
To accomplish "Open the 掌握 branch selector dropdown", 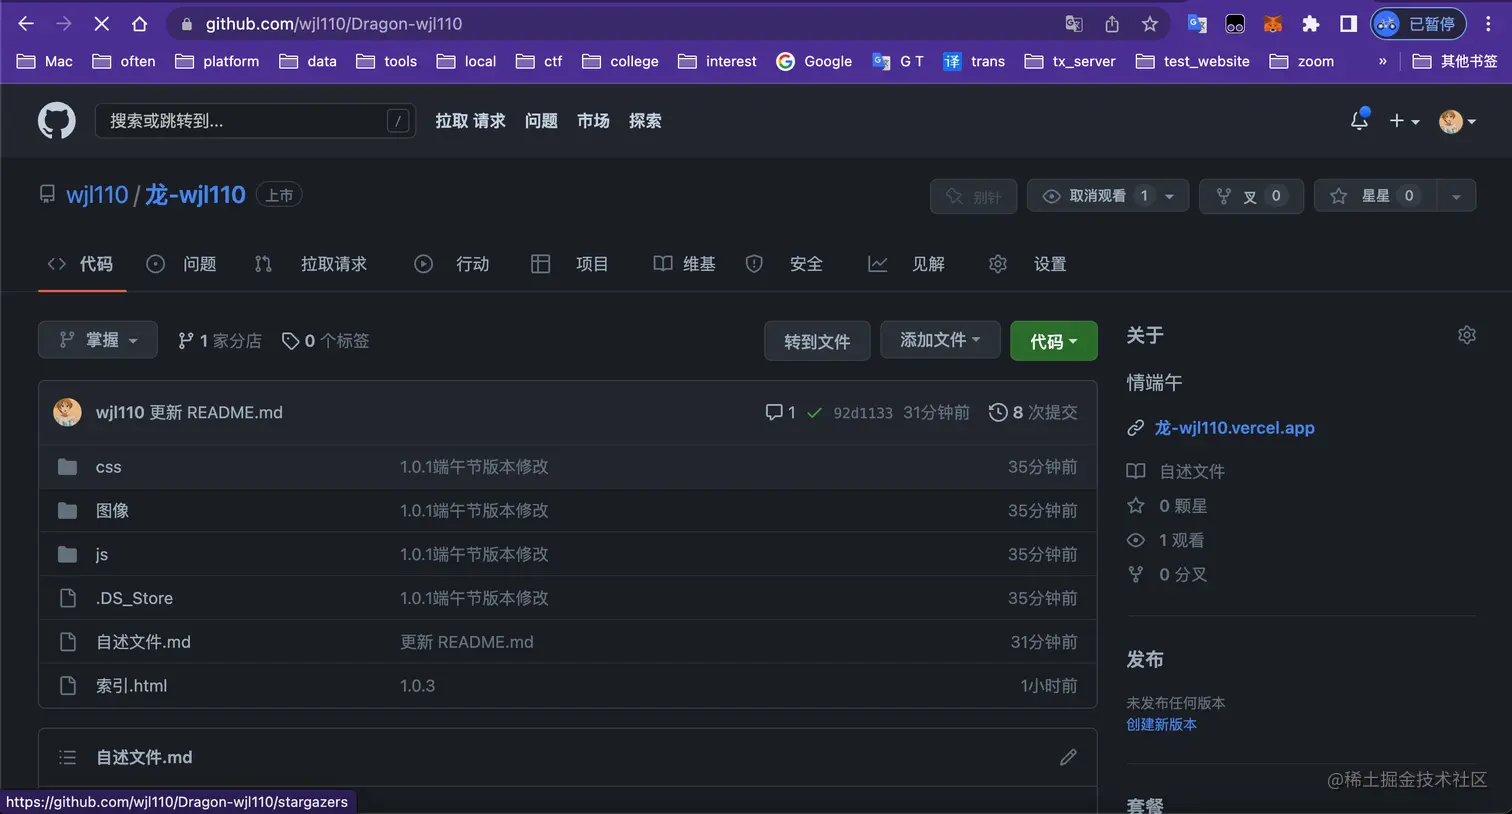I will click(98, 340).
